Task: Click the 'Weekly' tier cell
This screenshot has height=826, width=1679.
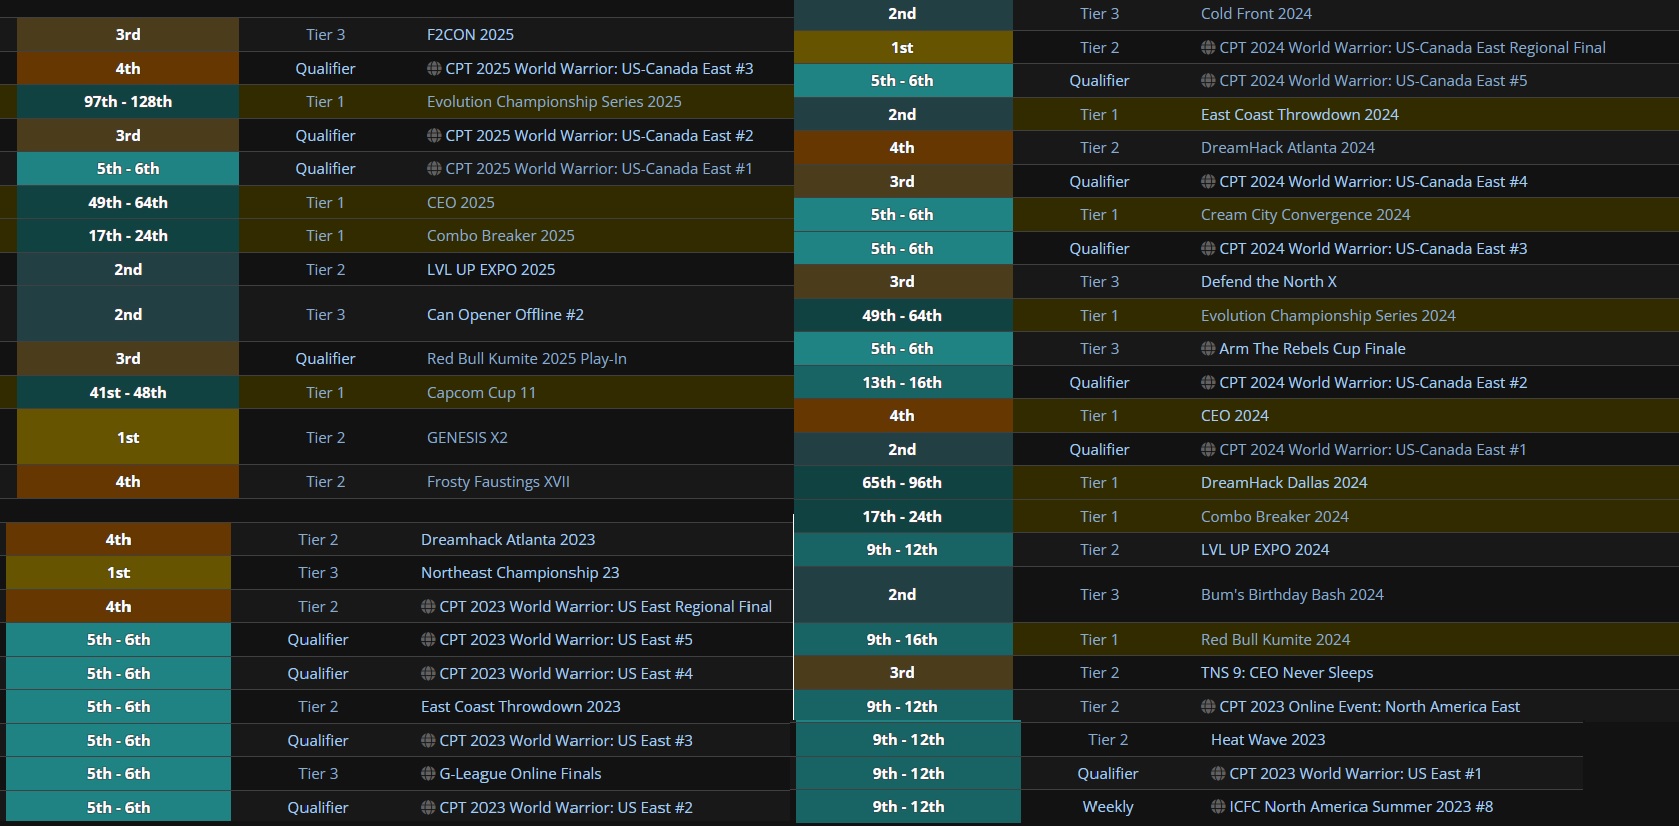Action: (x=1108, y=807)
